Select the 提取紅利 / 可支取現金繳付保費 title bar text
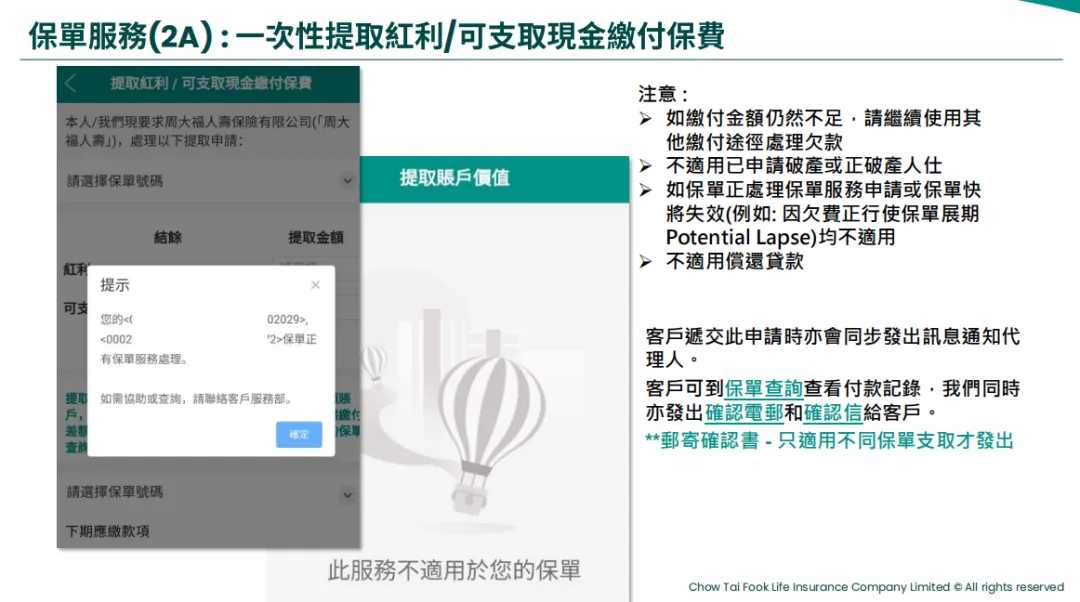The width and height of the screenshot is (1080, 602). [x=211, y=83]
